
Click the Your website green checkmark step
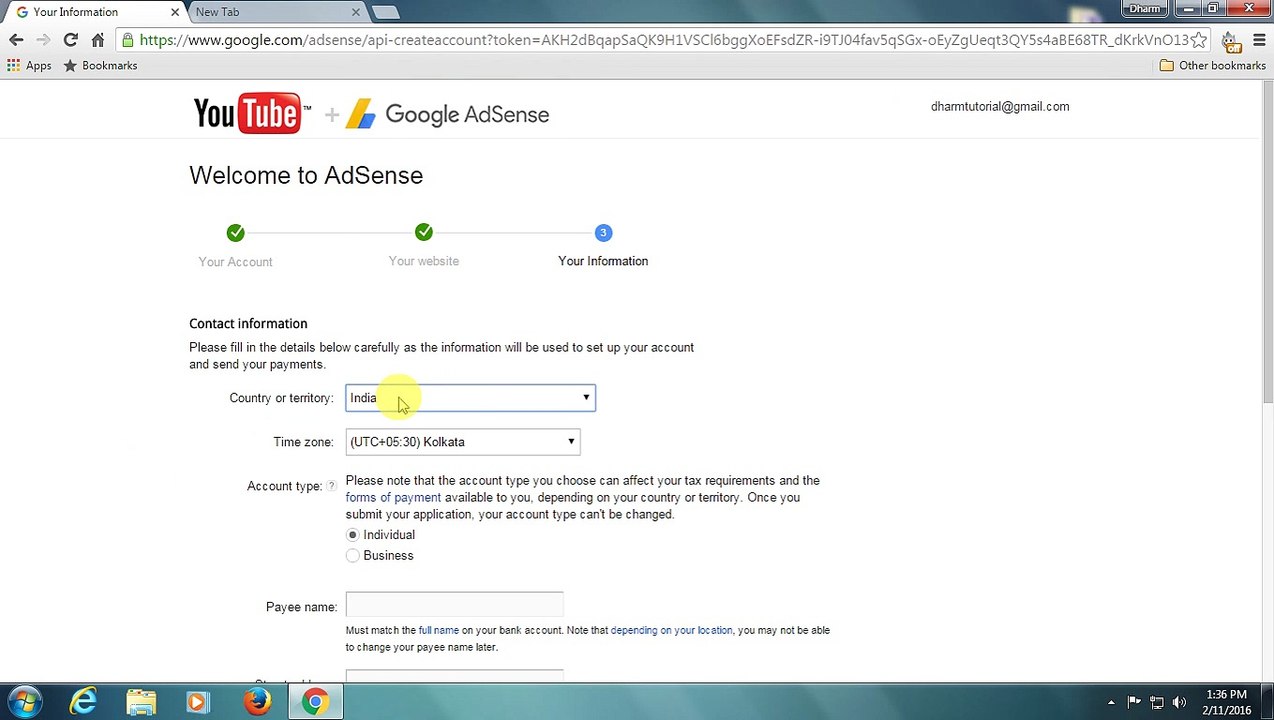click(x=424, y=232)
